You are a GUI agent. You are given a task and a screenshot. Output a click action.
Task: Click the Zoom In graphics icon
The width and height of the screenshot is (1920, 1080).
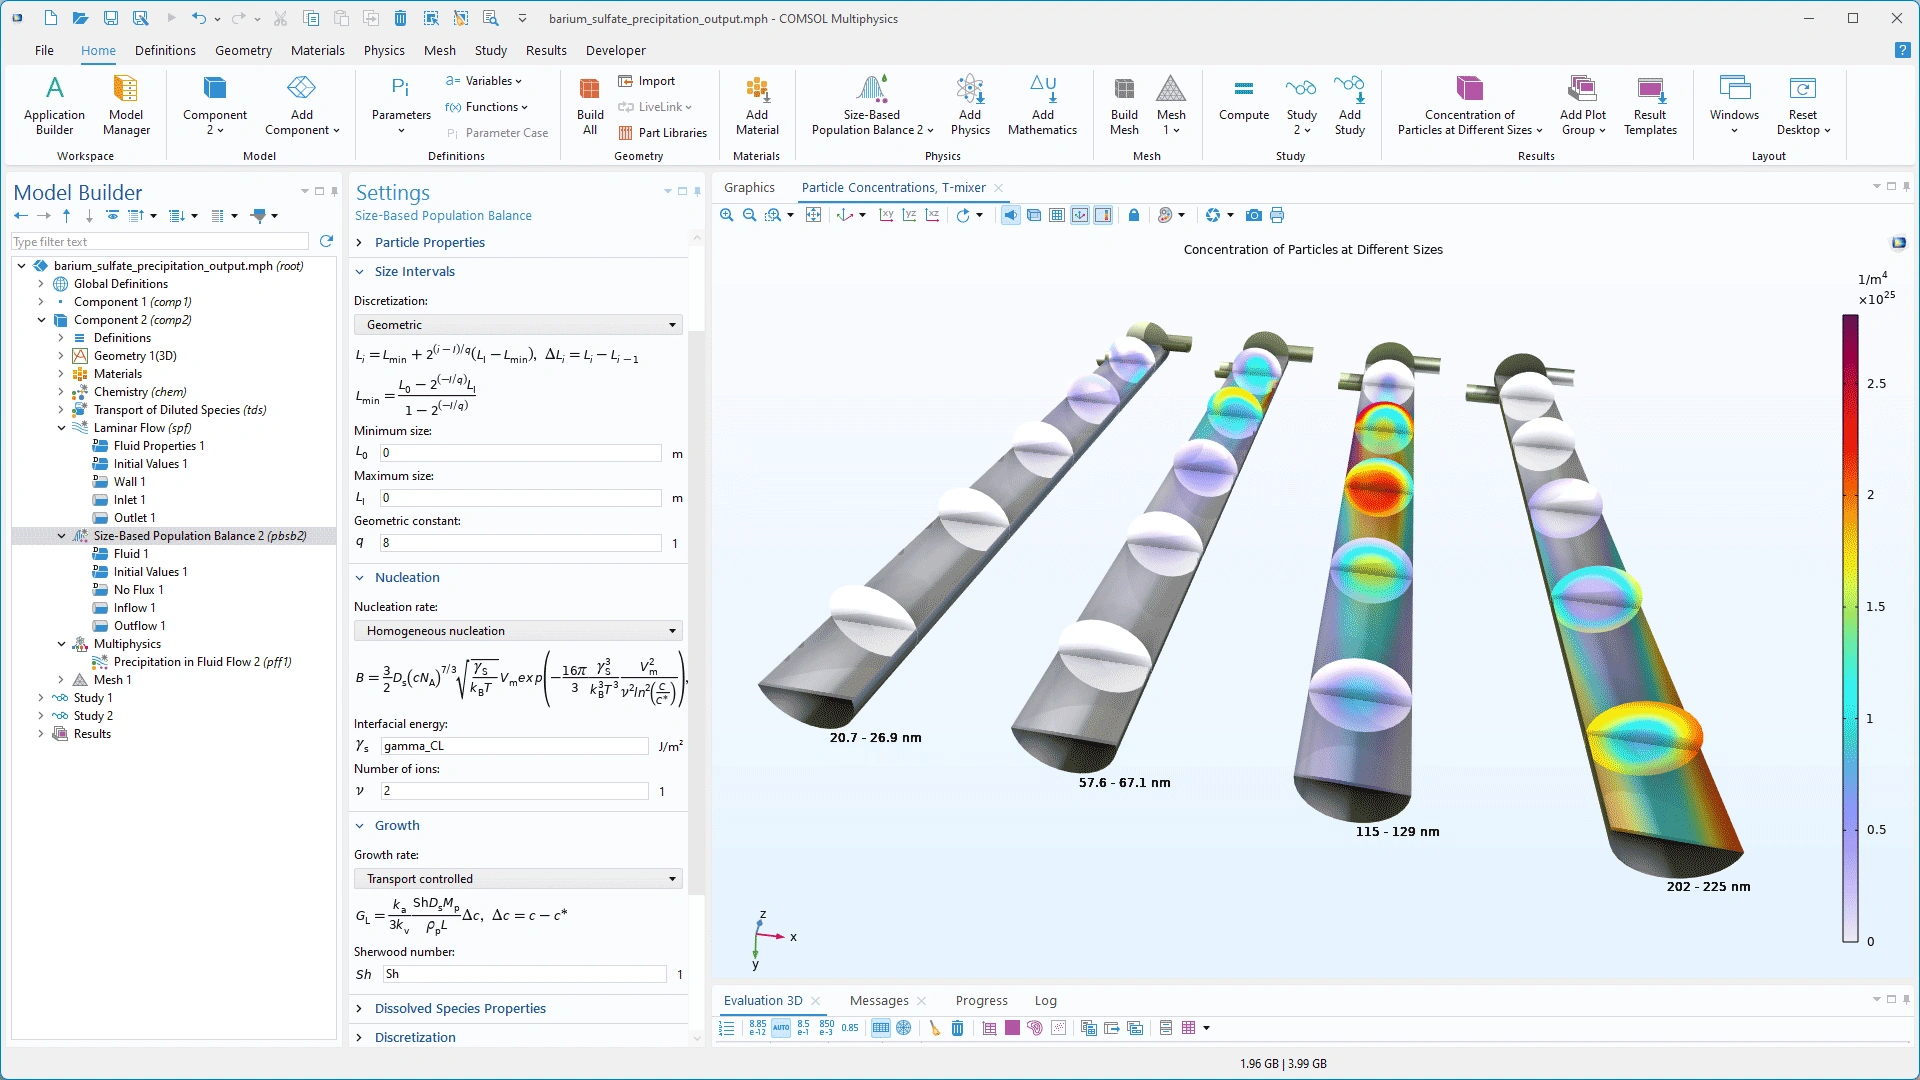pos(727,215)
